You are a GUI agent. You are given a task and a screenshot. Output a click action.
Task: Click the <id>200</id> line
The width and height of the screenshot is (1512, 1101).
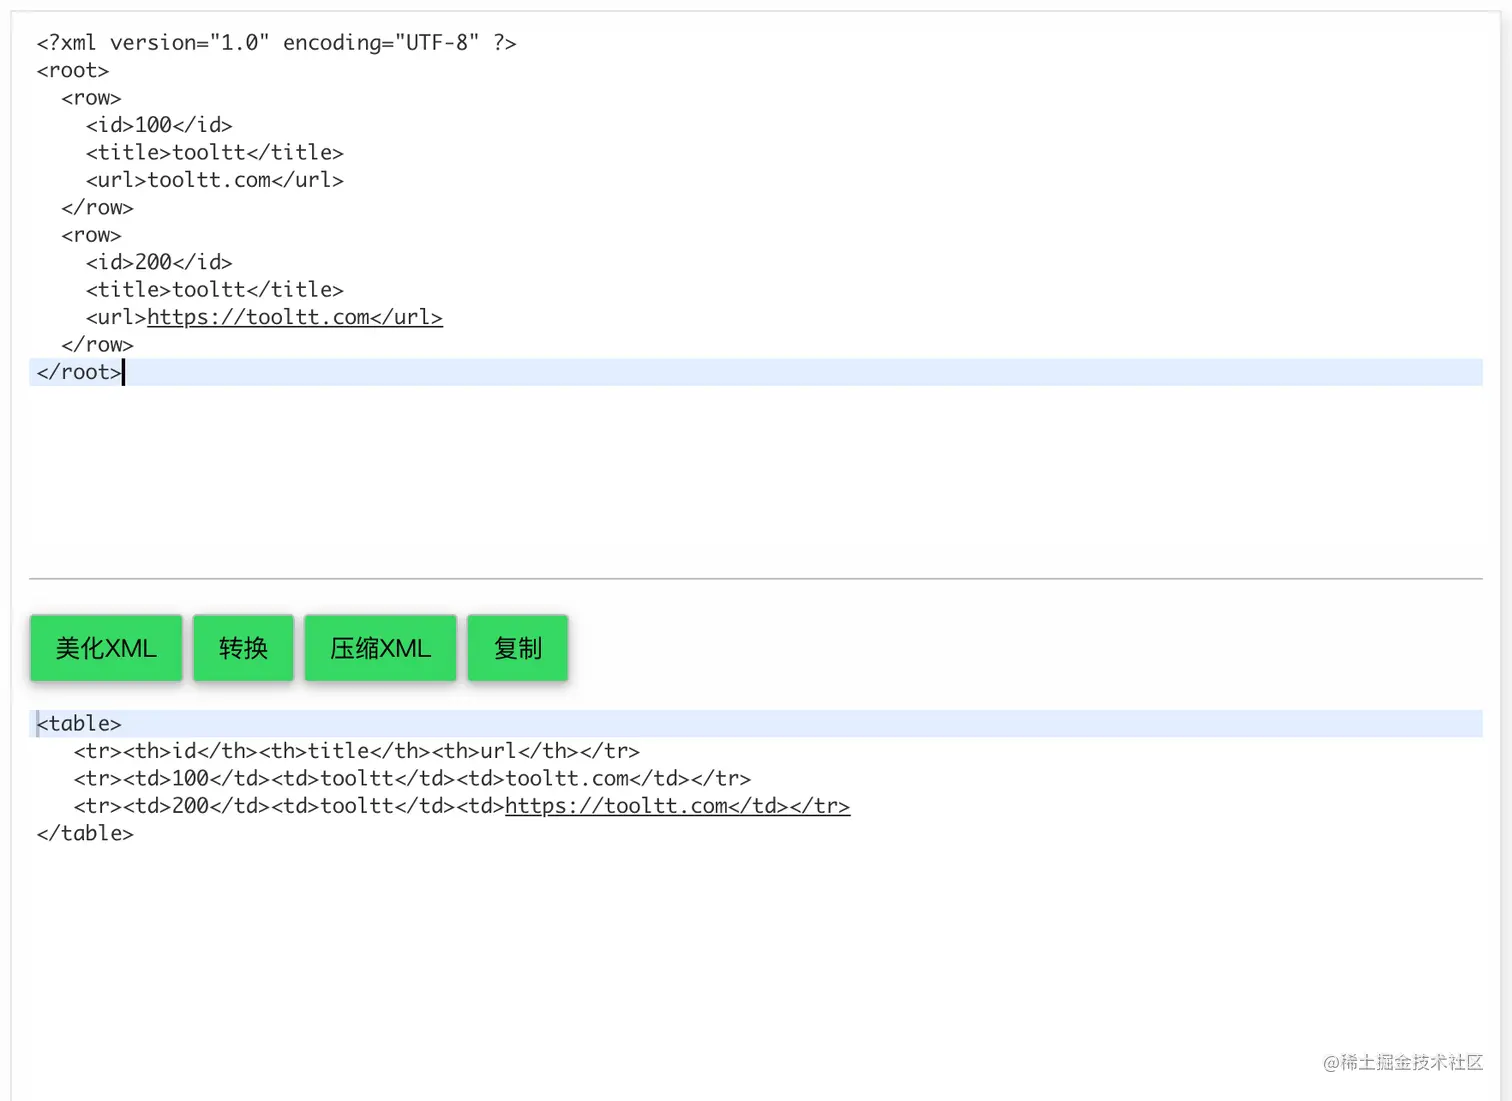tap(159, 262)
